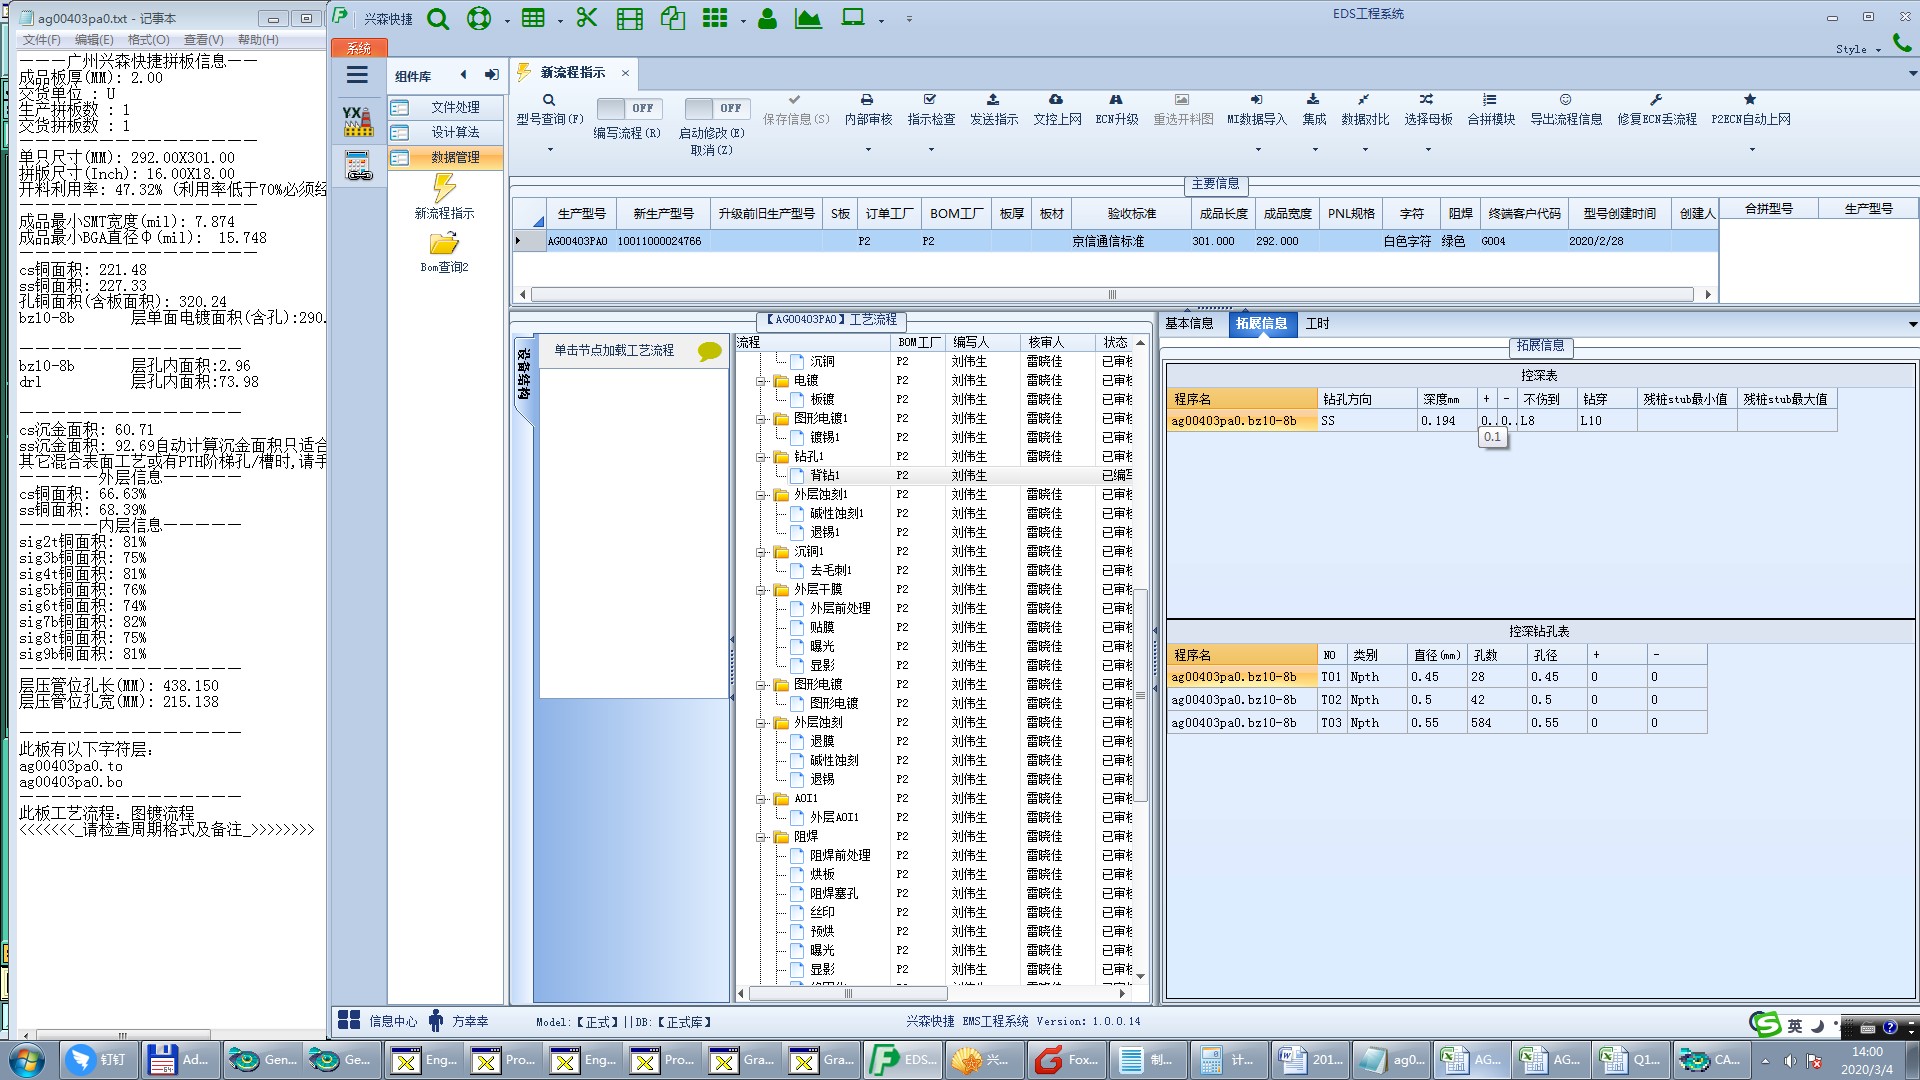Open 格式(O) menu in Notepad
1920x1080 pixels.
(x=148, y=40)
